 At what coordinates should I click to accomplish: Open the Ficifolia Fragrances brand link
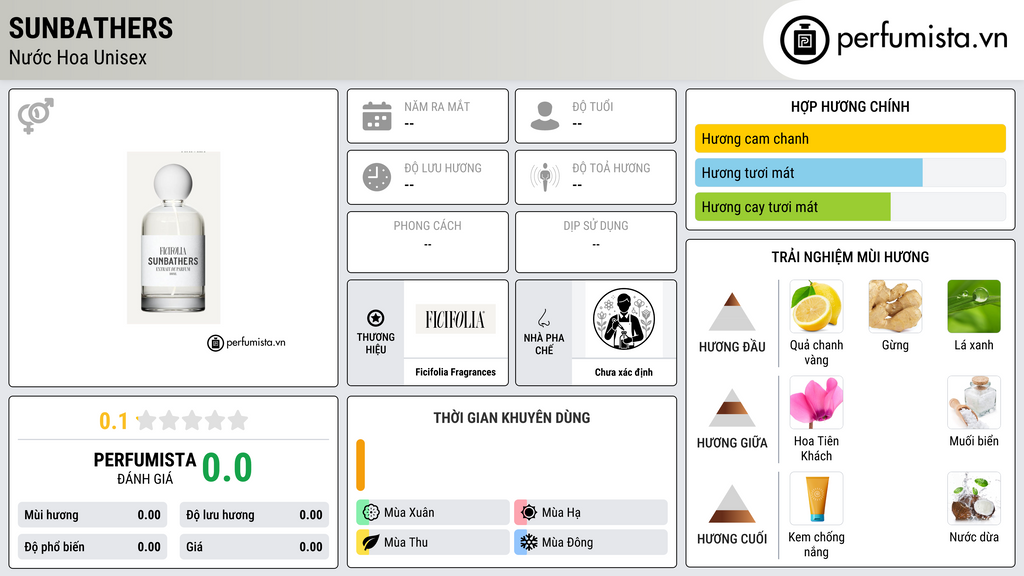tap(455, 372)
